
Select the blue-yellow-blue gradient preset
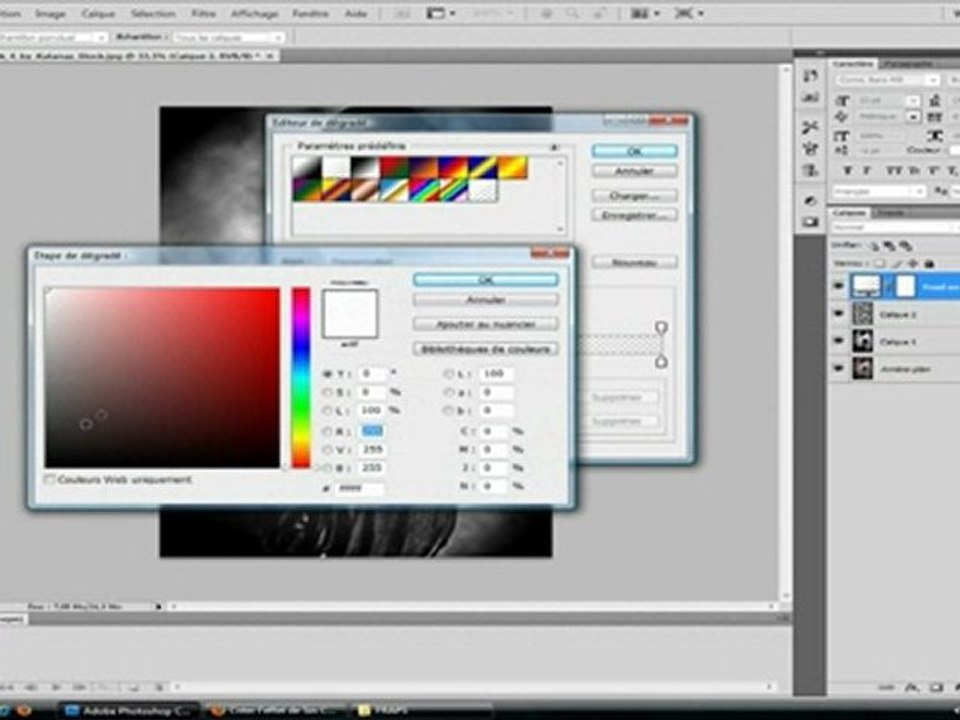click(x=482, y=167)
